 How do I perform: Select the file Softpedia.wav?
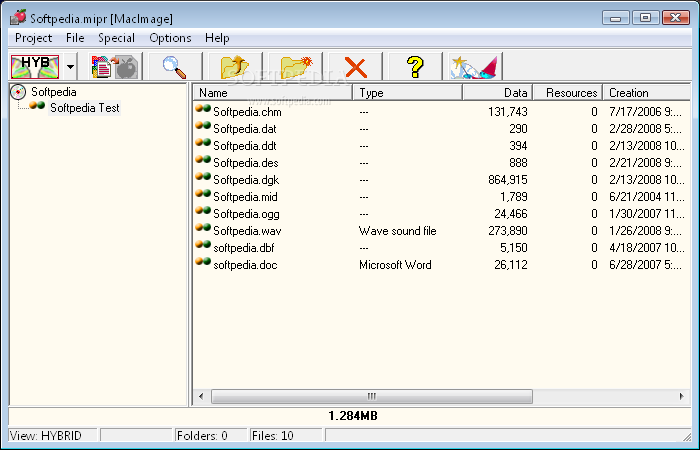pyautogui.click(x=247, y=230)
